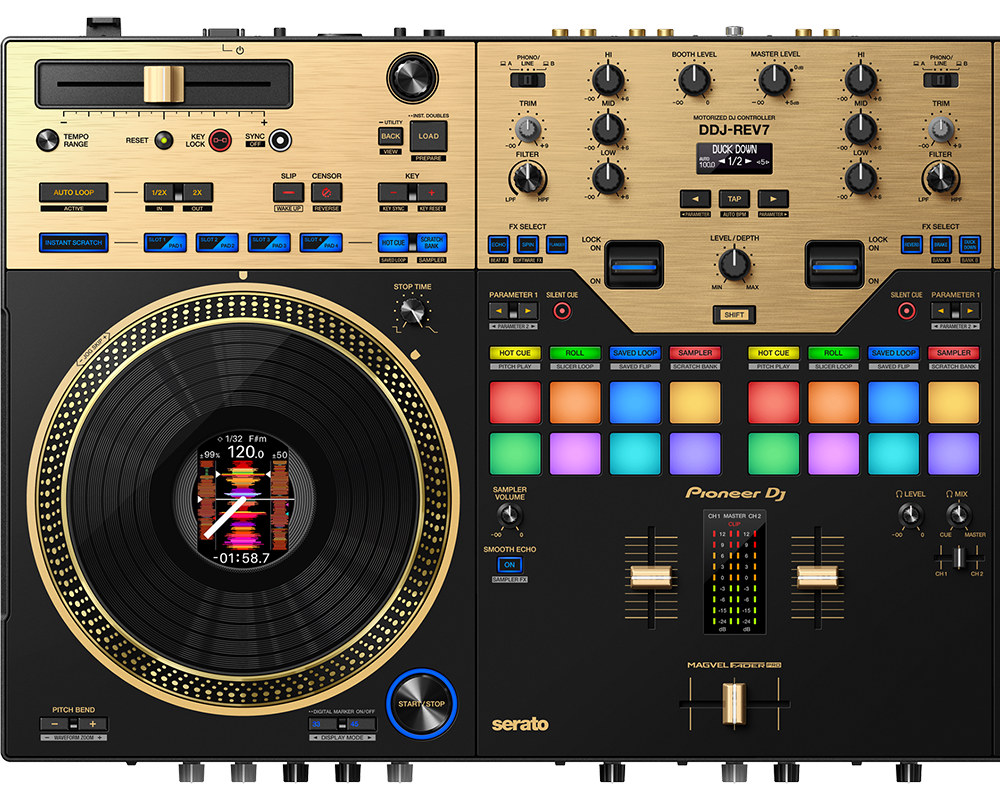This screenshot has width=1000, height=800.
Task: Select right deck SAMPLER pad mode
Action: (953, 353)
